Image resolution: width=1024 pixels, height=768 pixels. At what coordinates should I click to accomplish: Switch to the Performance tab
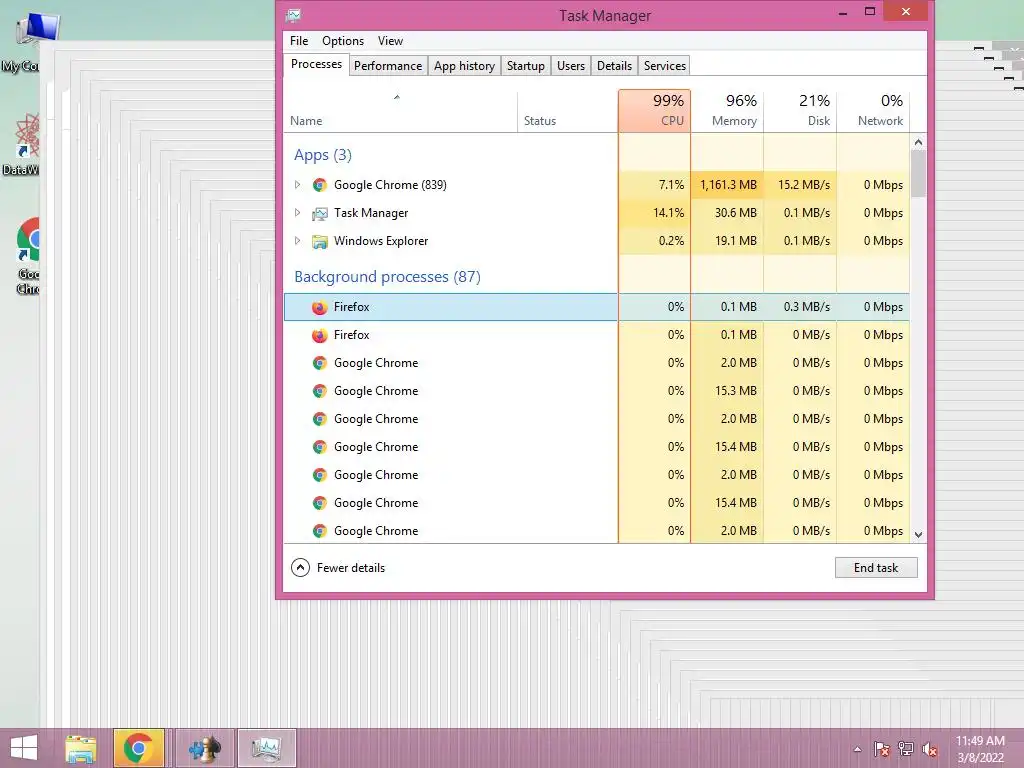[388, 66]
